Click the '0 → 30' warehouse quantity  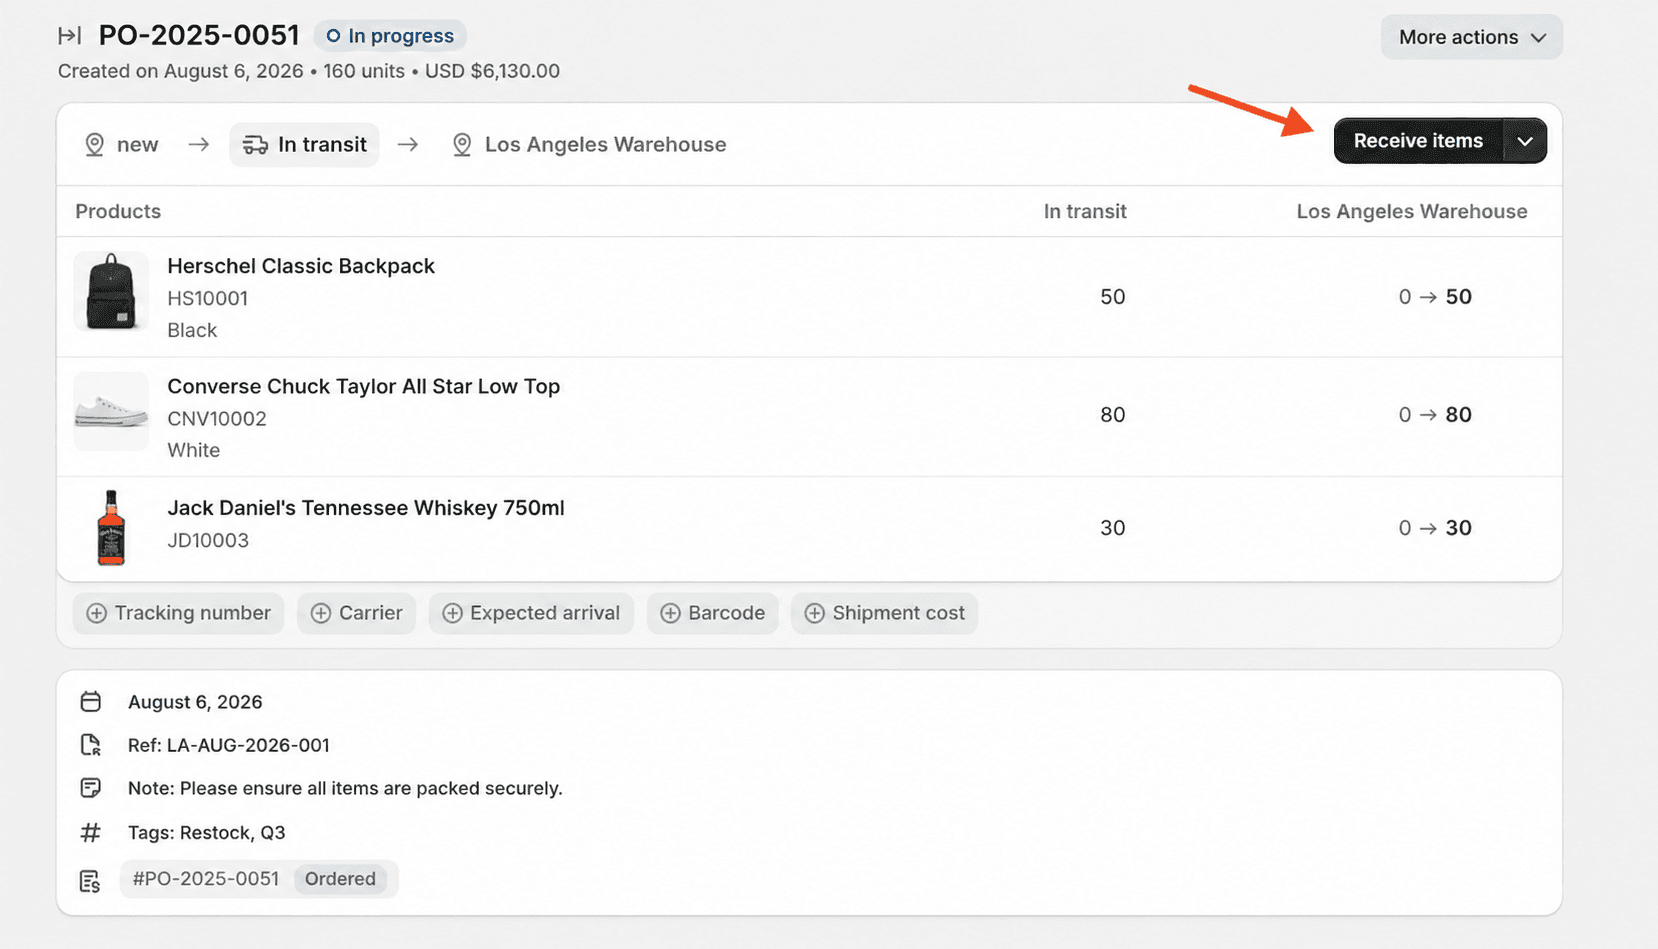tap(1435, 528)
